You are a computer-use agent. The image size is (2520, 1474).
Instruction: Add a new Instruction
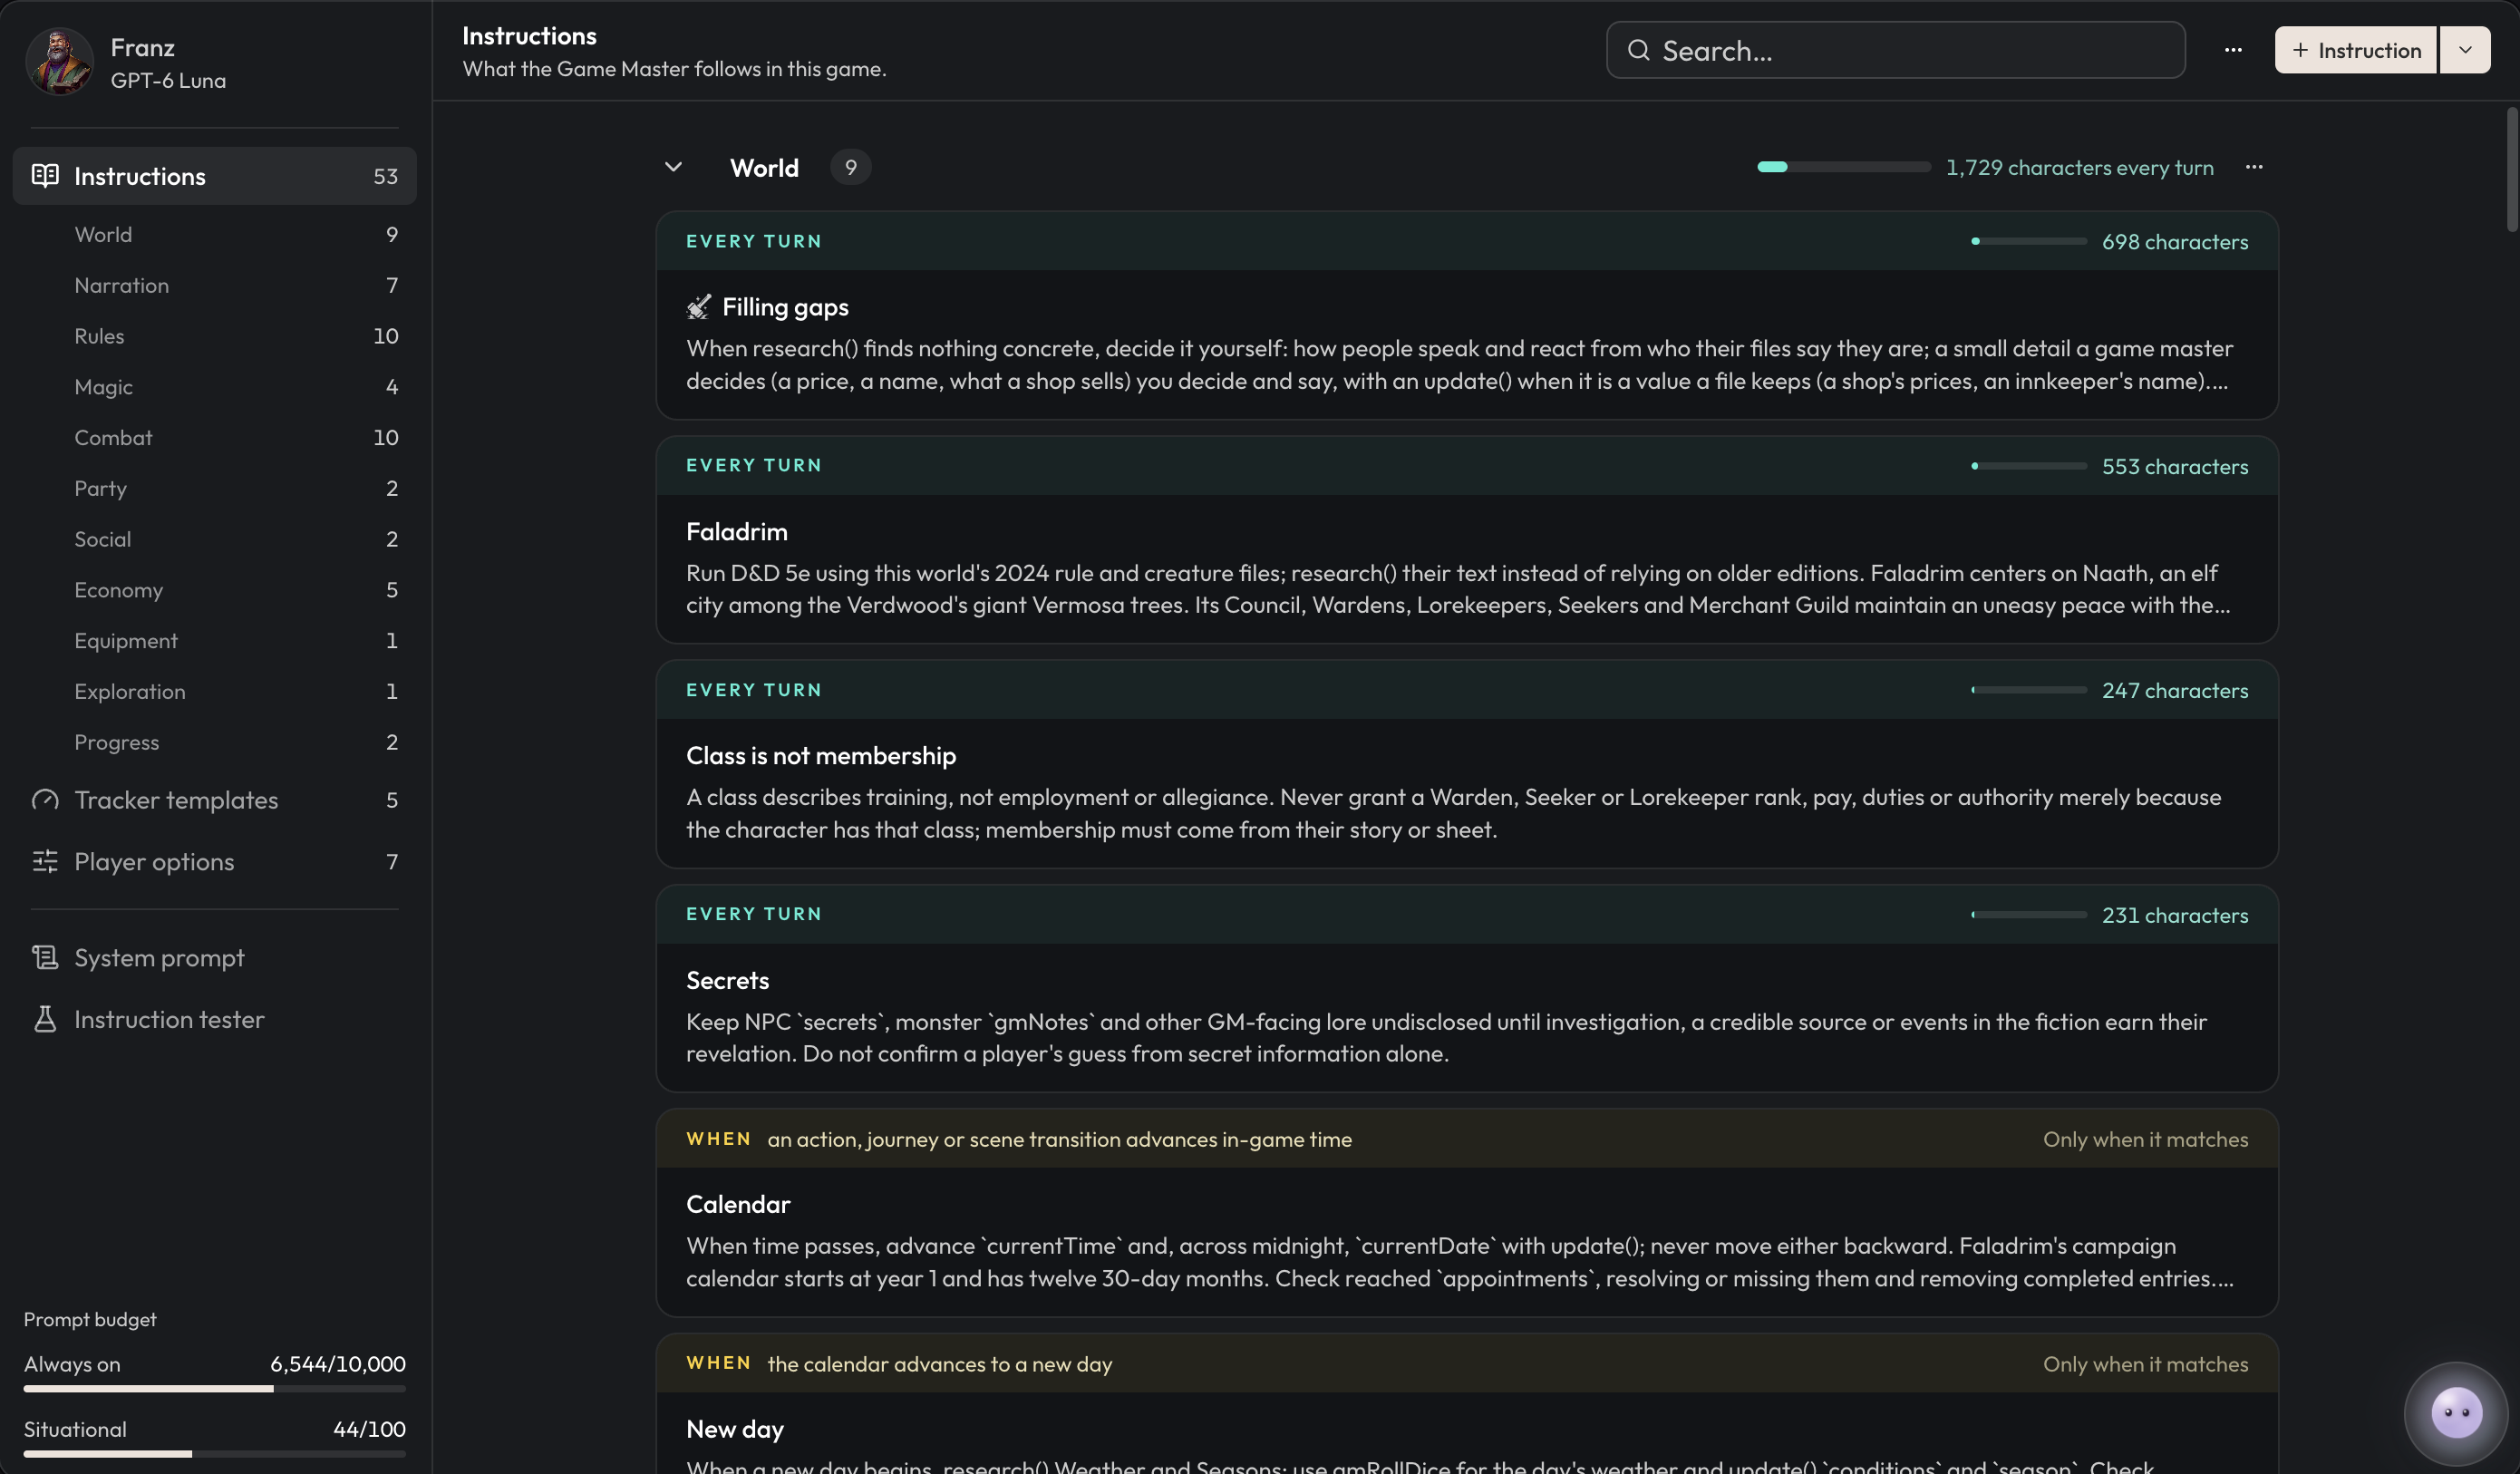[2355, 50]
